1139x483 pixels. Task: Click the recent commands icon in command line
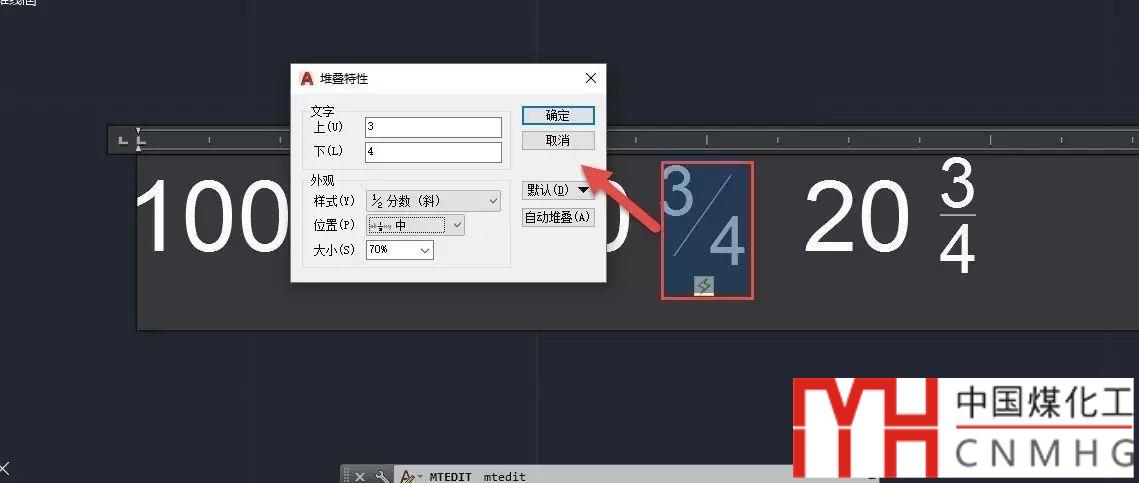pos(410,477)
